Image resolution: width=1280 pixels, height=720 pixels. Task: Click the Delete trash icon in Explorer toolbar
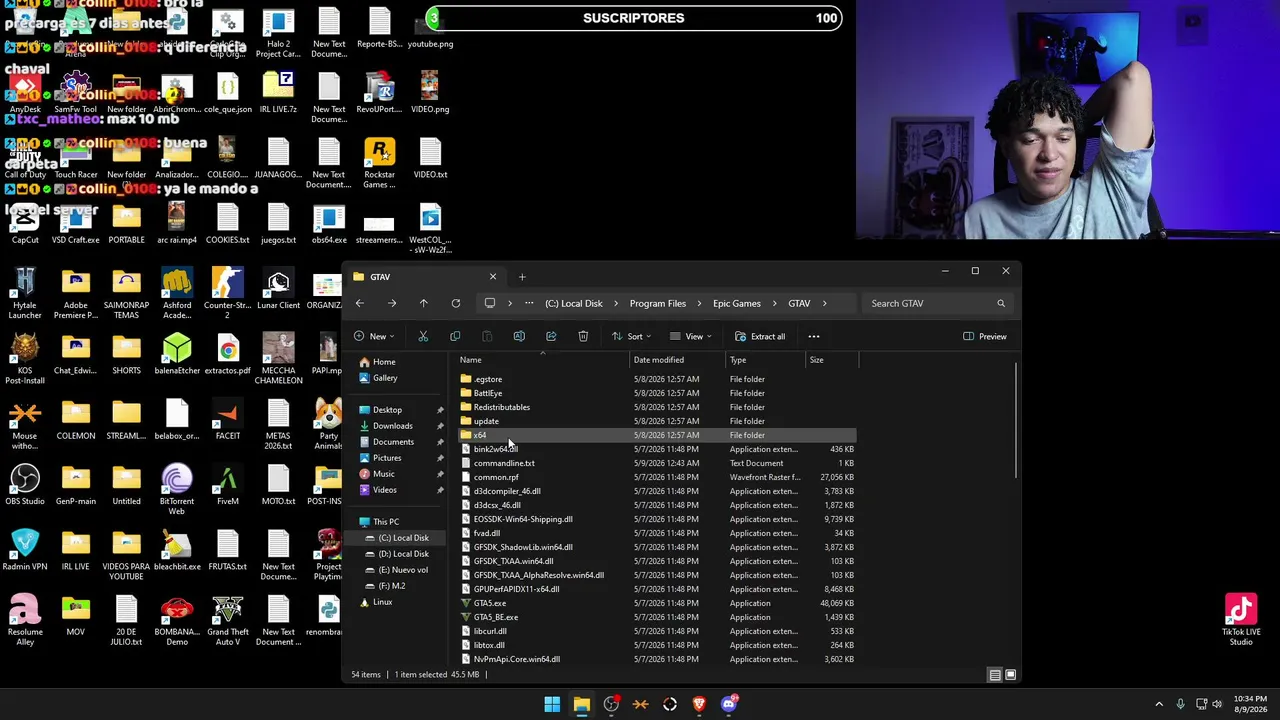point(583,336)
